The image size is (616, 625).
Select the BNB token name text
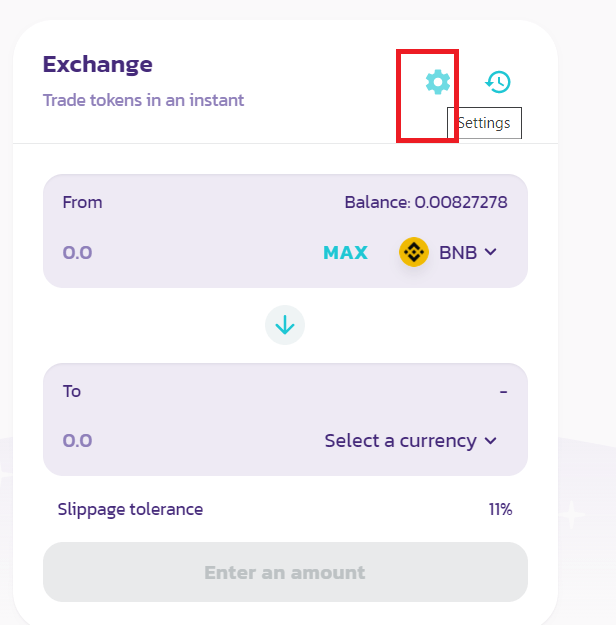tap(458, 252)
